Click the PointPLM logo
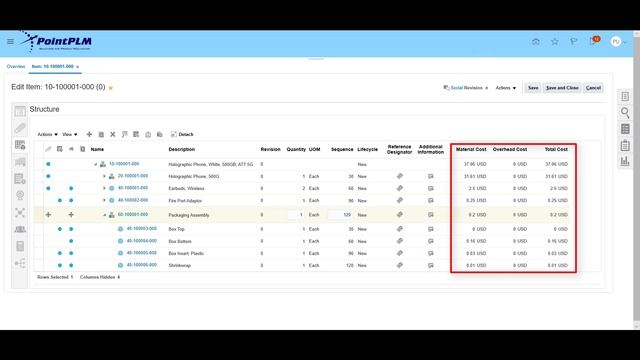The width and height of the screenshot is (640, 360). pyautogui.click(x=57, y=41)
